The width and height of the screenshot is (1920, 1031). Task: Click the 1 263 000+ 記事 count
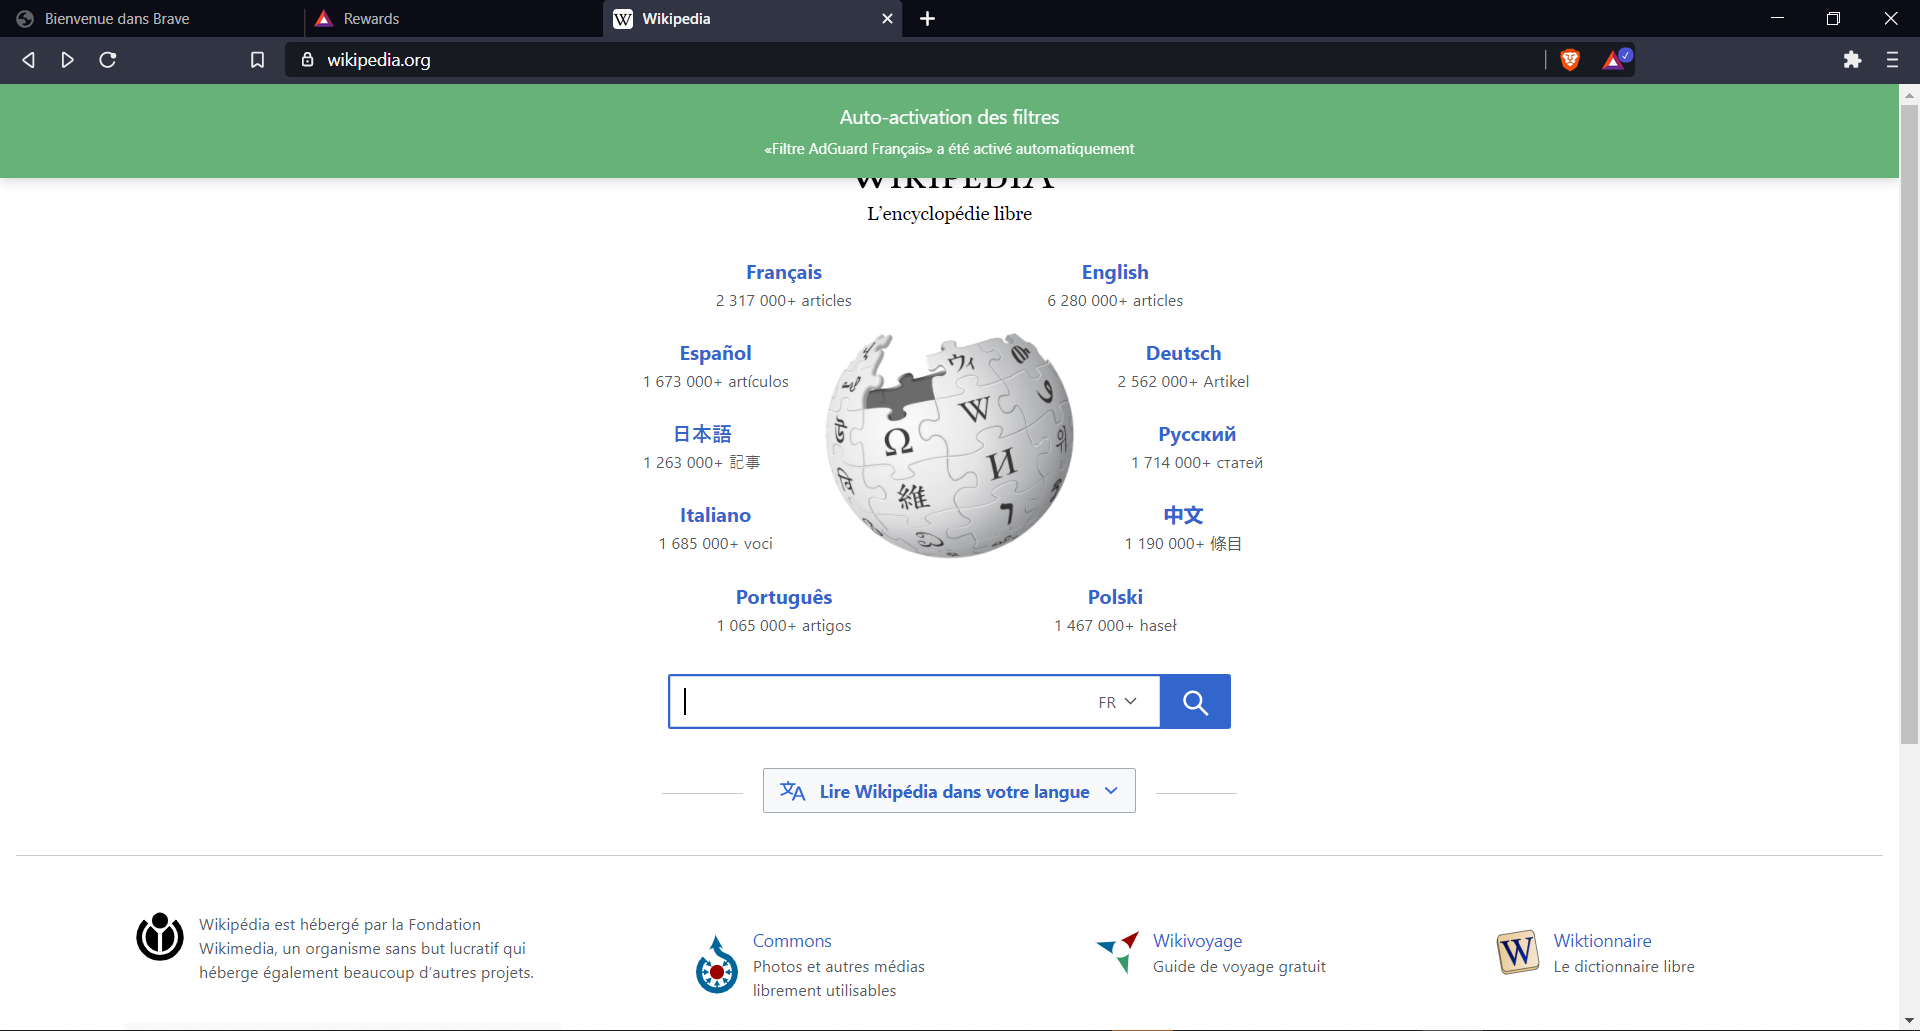click(702, 463)
